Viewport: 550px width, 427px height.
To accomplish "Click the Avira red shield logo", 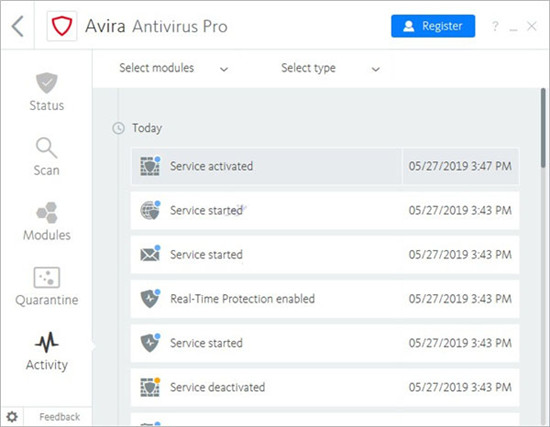I will [x=62, y=26].
